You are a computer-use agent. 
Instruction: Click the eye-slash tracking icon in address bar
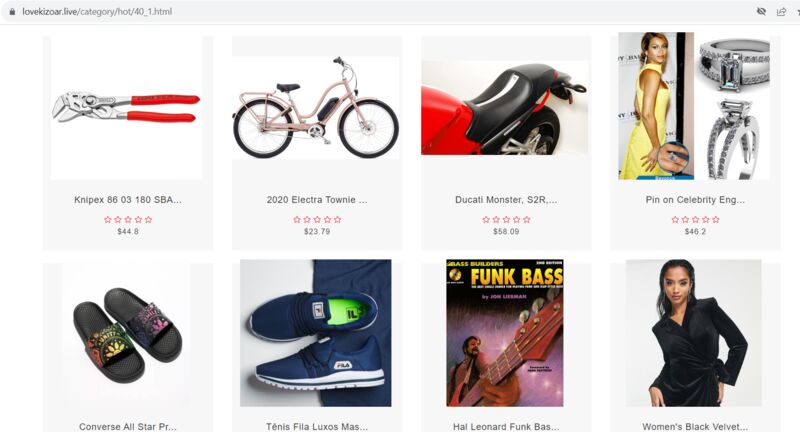coord(761,11)
